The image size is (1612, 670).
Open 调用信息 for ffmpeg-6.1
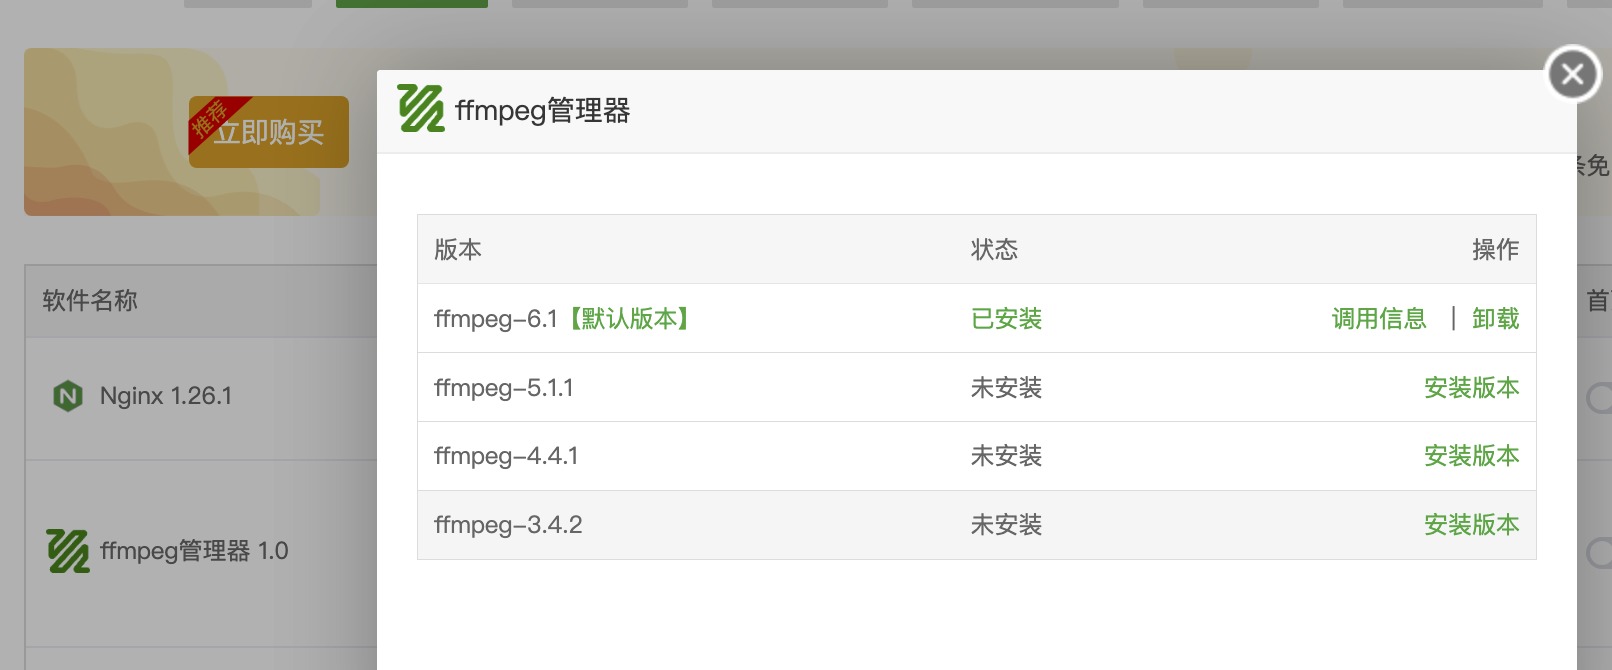pyautogui.click(x=1379, y=319)
